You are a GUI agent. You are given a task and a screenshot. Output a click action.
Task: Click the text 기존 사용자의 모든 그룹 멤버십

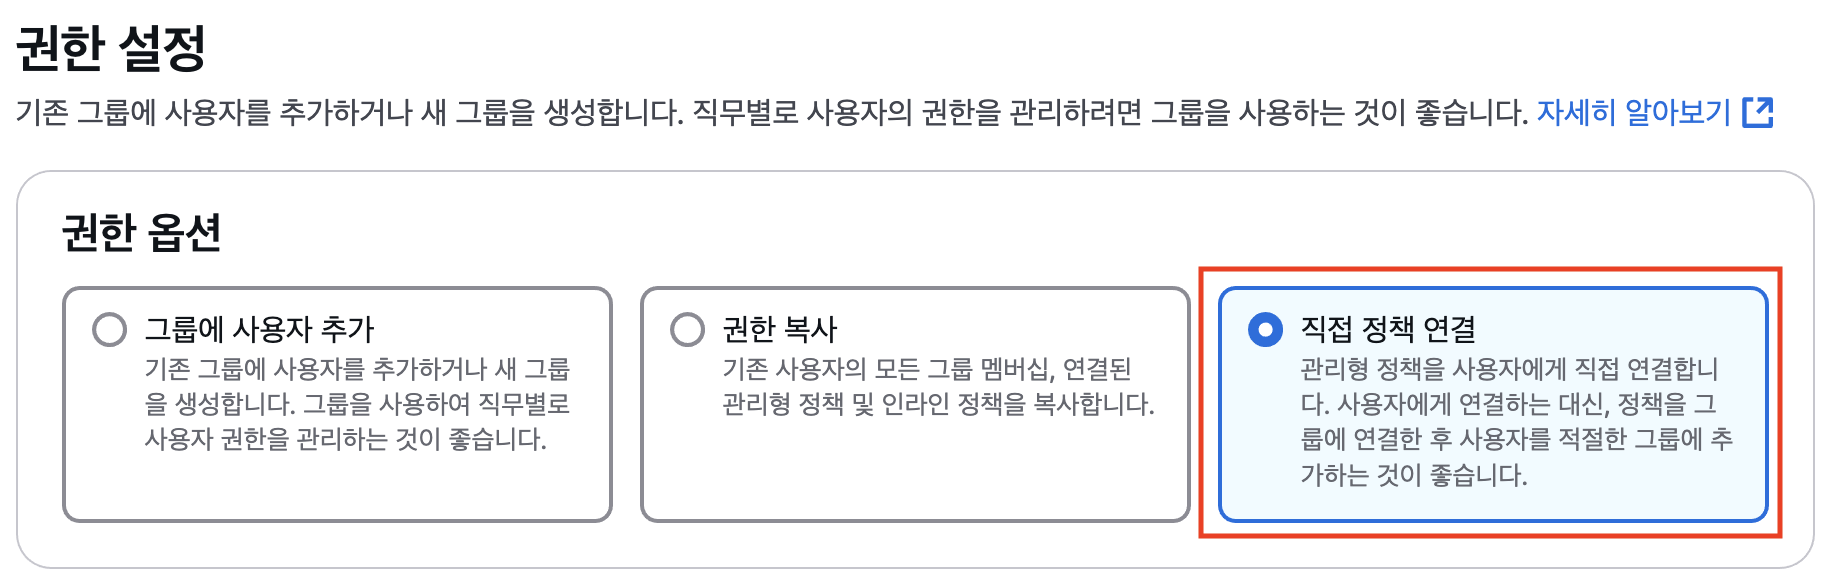[887, 369]
